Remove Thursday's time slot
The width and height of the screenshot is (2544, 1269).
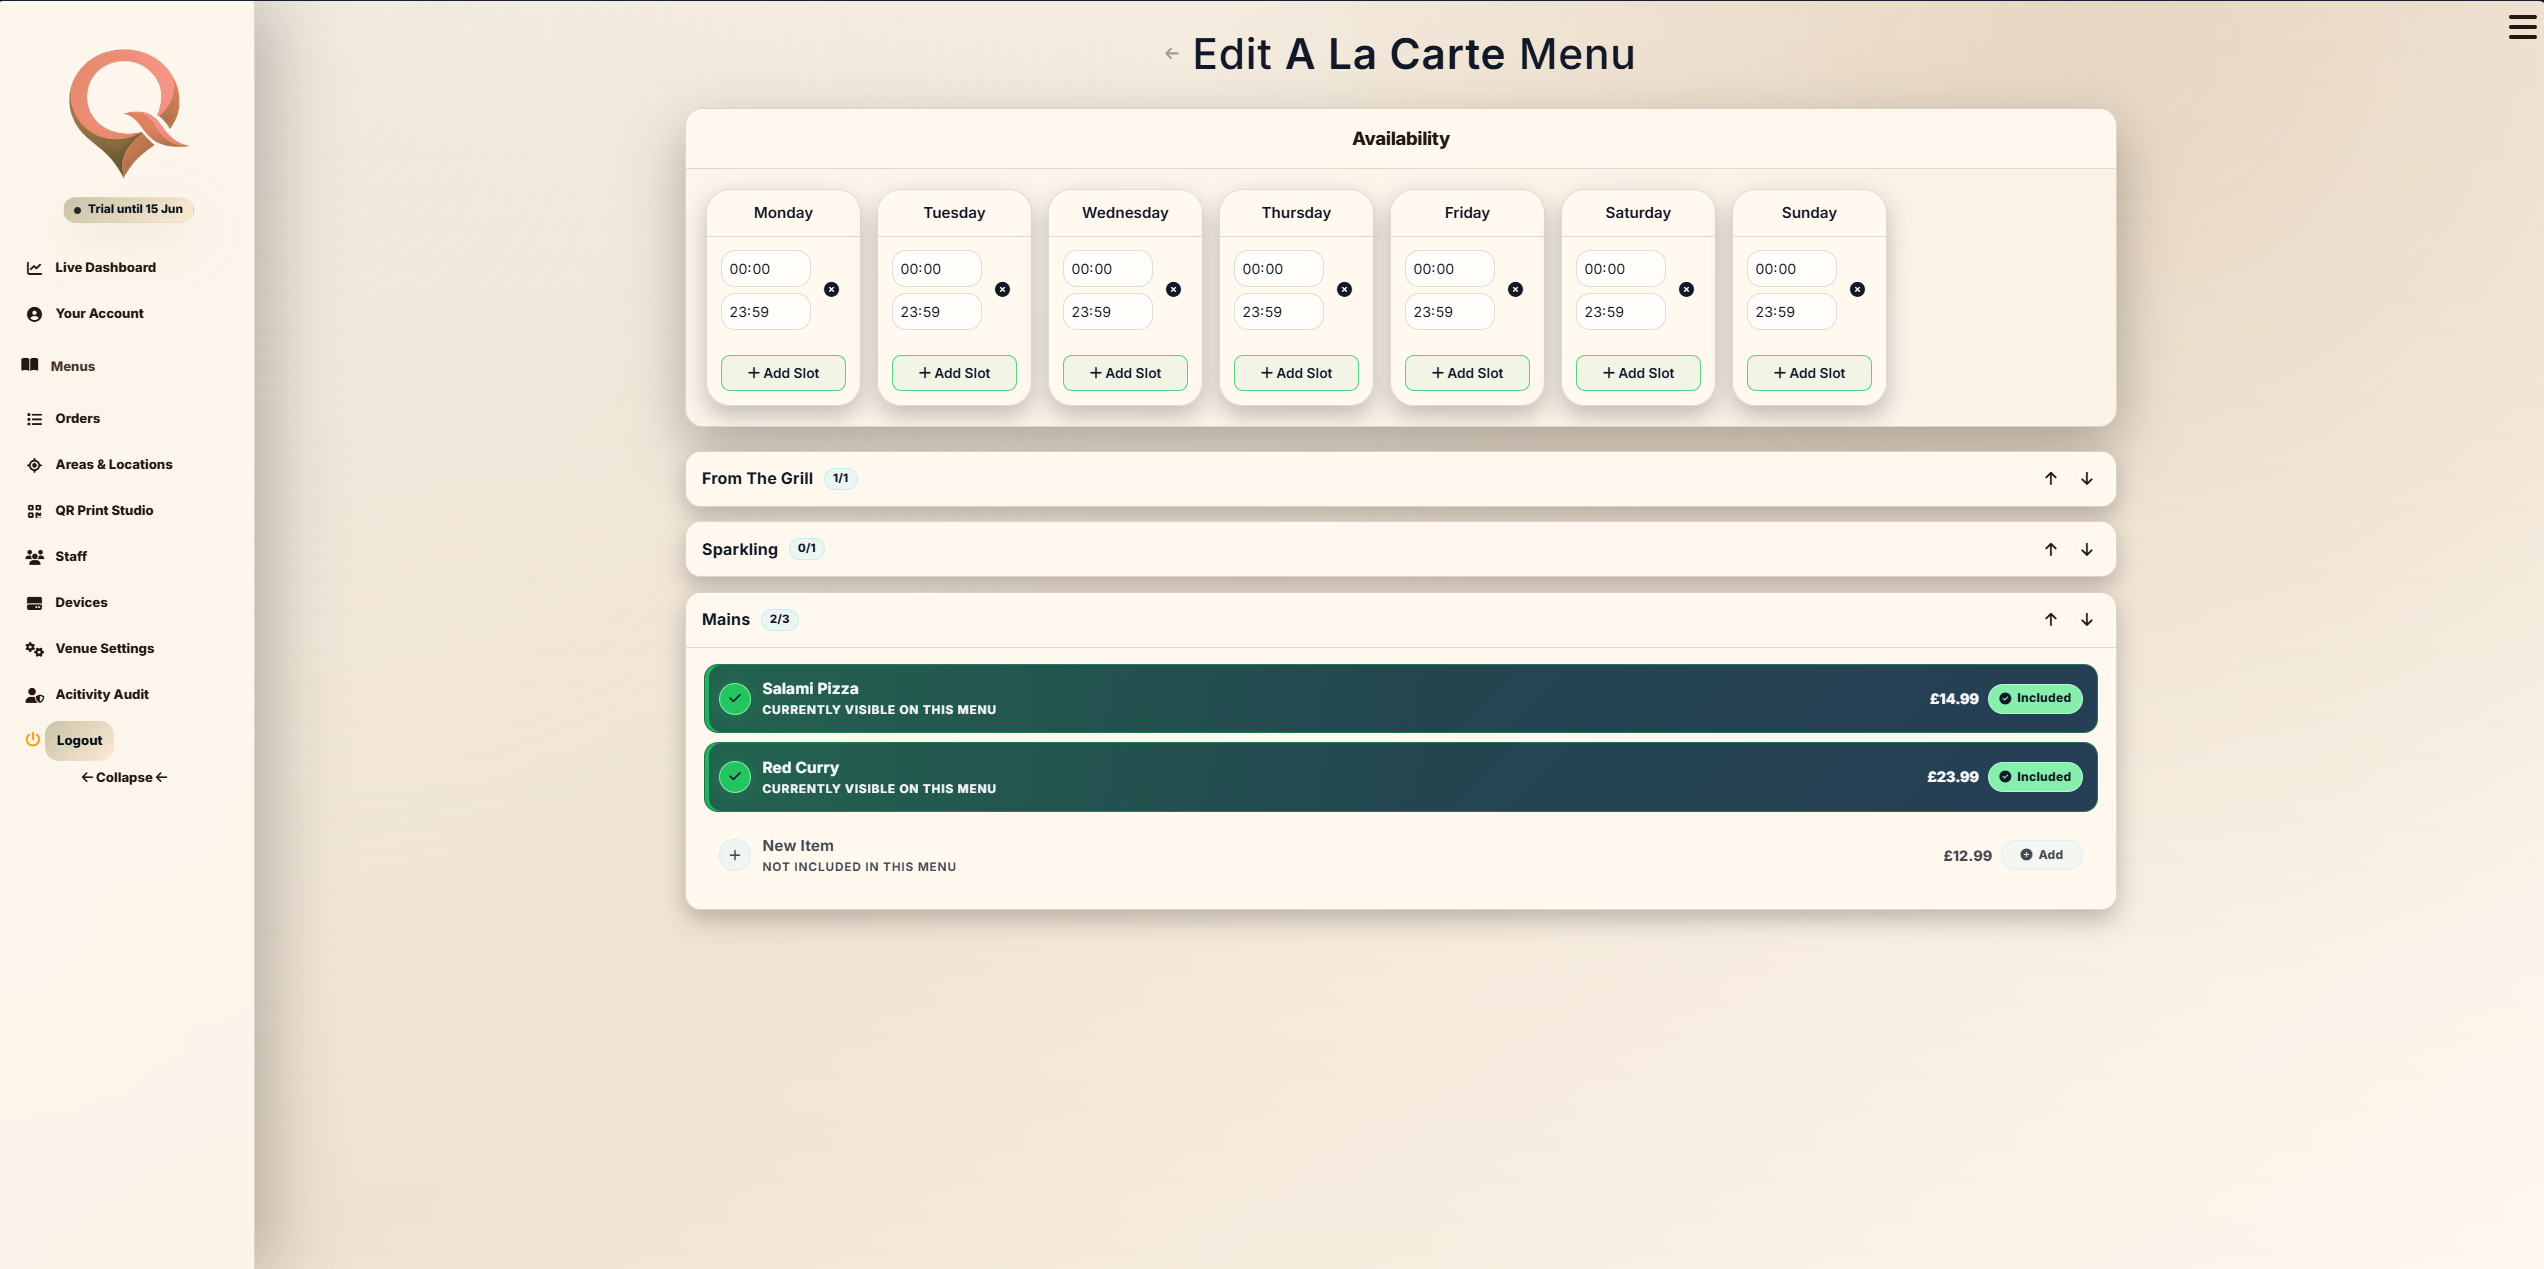1344,290
